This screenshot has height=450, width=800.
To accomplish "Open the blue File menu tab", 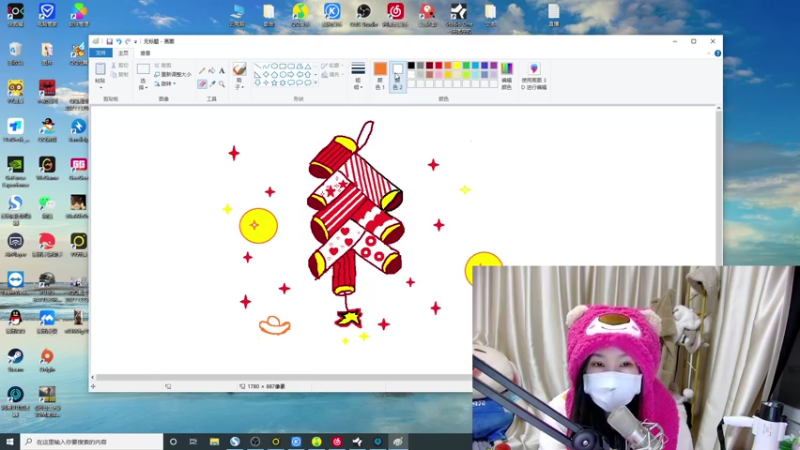I will coord(101,53).
